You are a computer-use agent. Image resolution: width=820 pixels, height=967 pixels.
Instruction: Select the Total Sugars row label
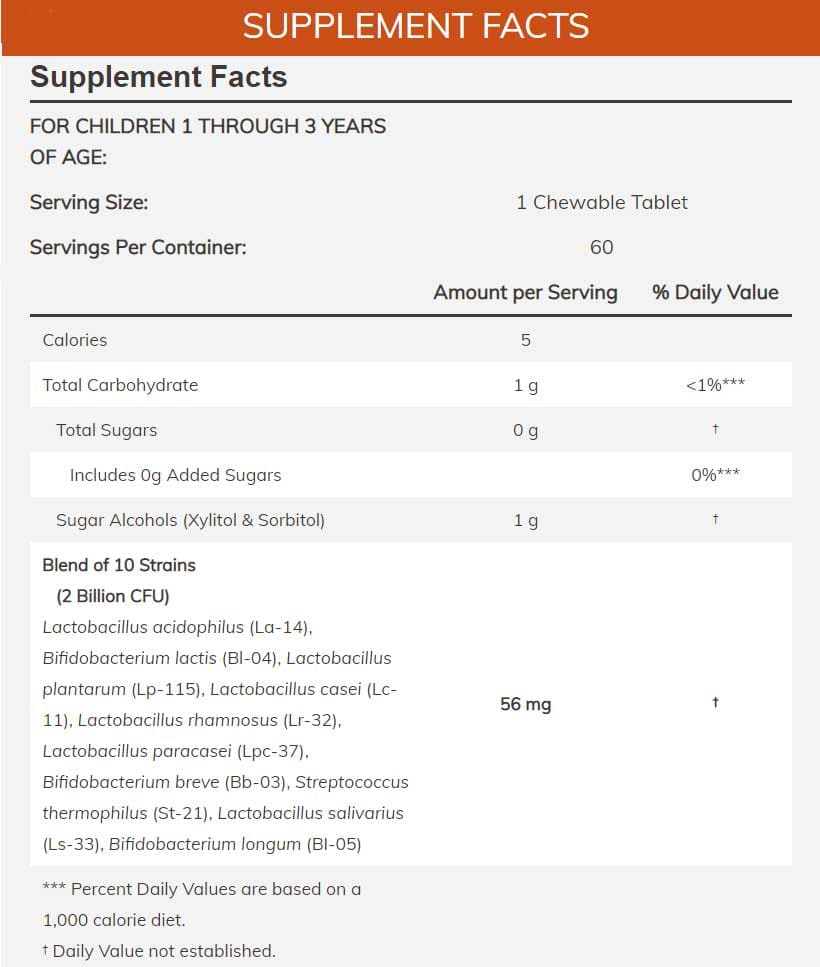(x=107, y=430)
